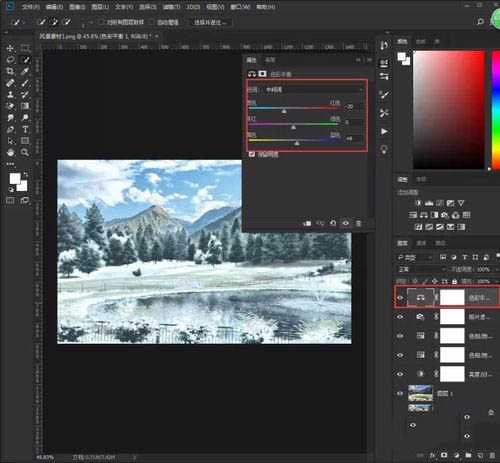Click the search magnifier icon at top right
This screenshot has height=463, width=500.
pyautogui.click(x=480, y=22)
